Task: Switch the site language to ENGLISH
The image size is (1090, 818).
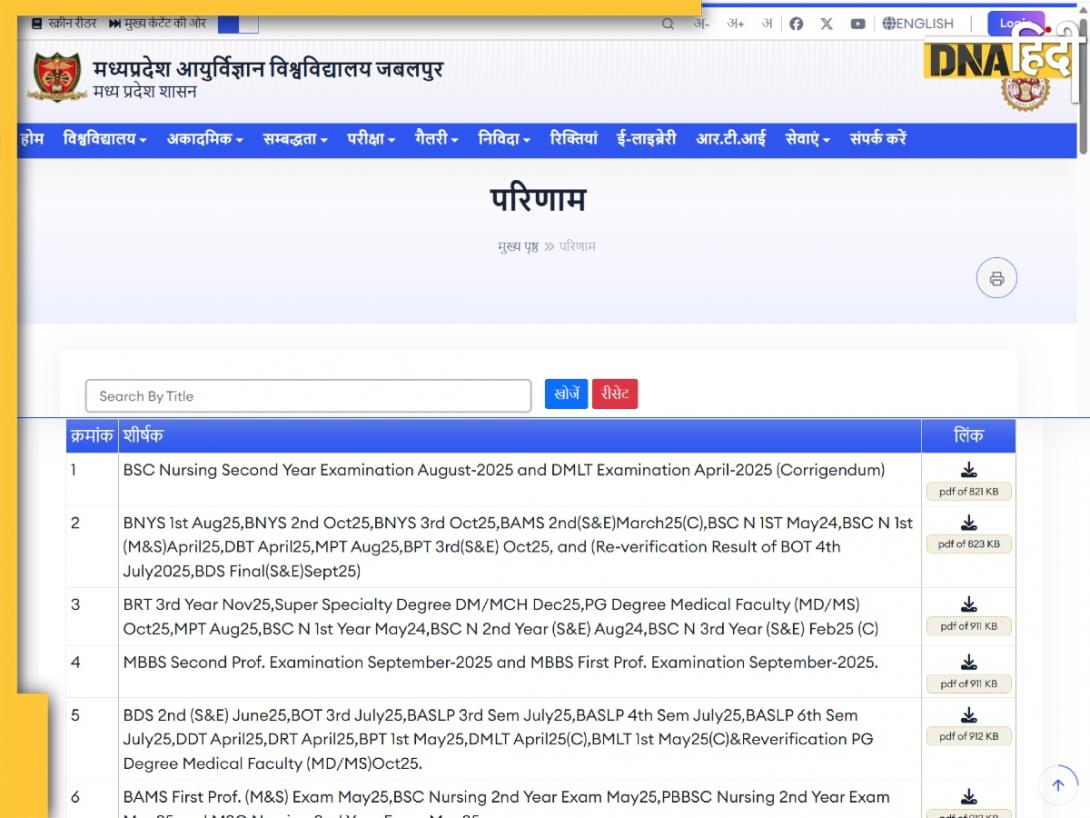Action: coord(917,23)
